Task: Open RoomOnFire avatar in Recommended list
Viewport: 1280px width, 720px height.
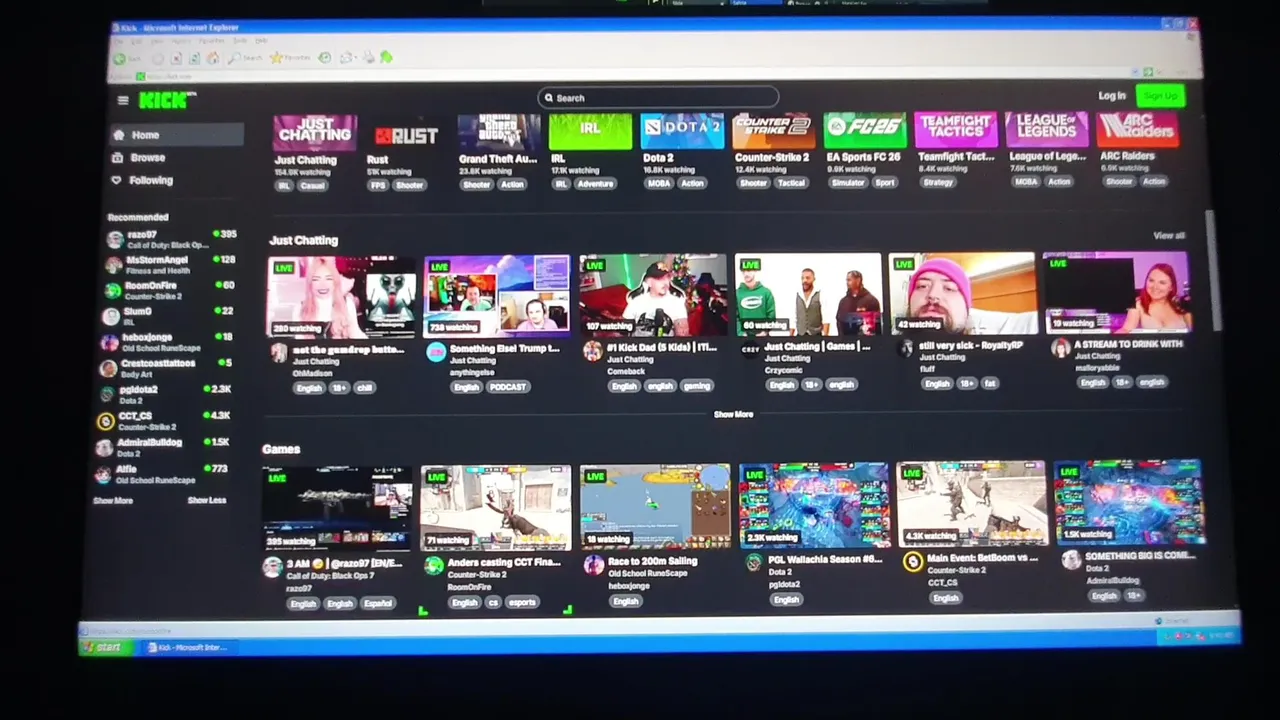Action: [113, 290]
